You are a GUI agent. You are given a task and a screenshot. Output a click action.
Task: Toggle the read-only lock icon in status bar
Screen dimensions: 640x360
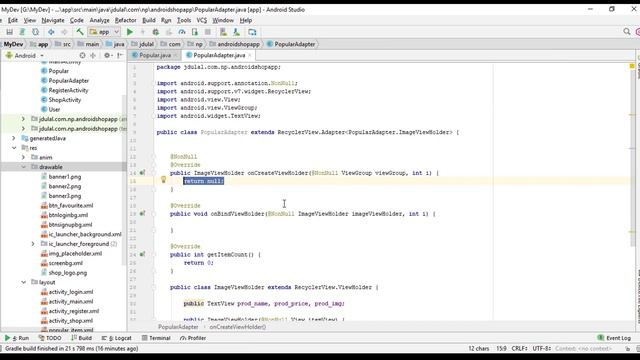pyautogui.click(x=627, y=349)
